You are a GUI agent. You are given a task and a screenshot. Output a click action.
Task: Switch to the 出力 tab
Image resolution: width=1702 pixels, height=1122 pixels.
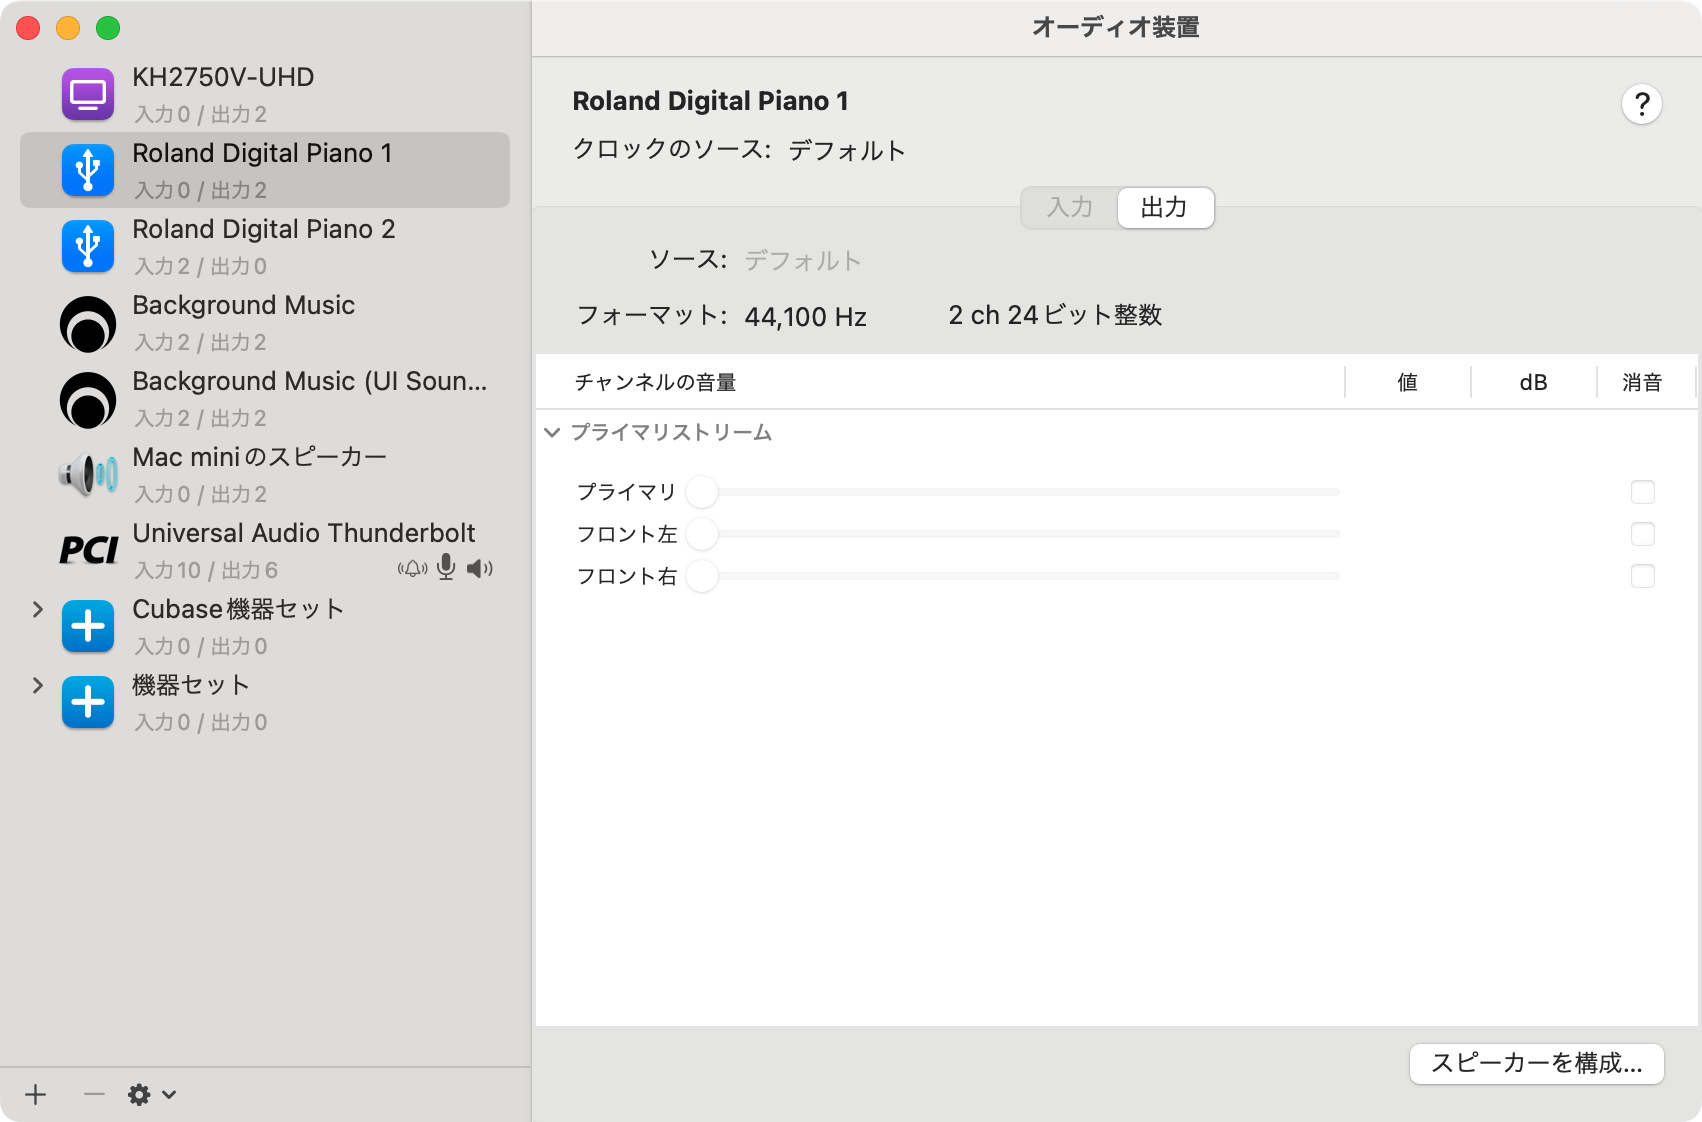pyautogui.click(x=1165, y=208)
